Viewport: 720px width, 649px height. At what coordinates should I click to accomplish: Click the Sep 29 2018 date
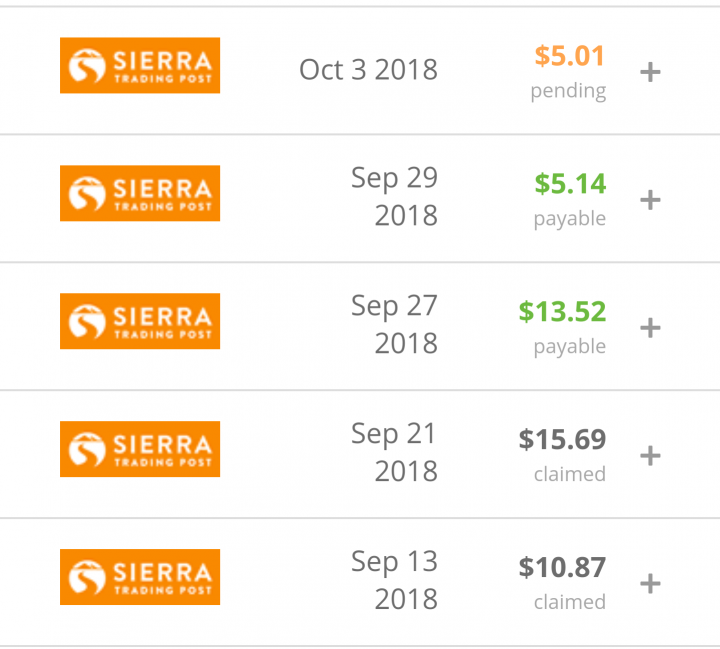pos(394,197)
